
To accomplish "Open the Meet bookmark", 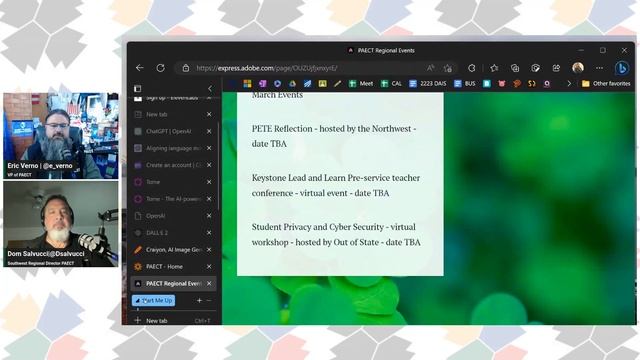I will coord(361,84).
